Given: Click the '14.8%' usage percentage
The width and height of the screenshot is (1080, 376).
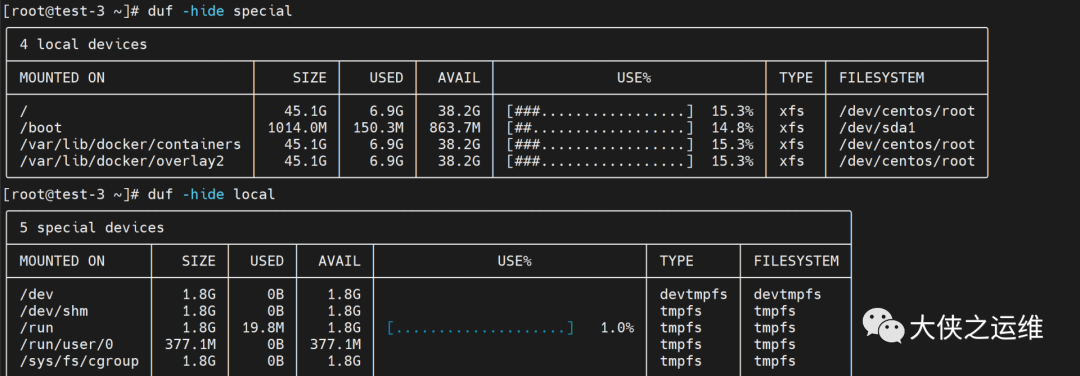Looking at the screenshot, I should point(732,127).
